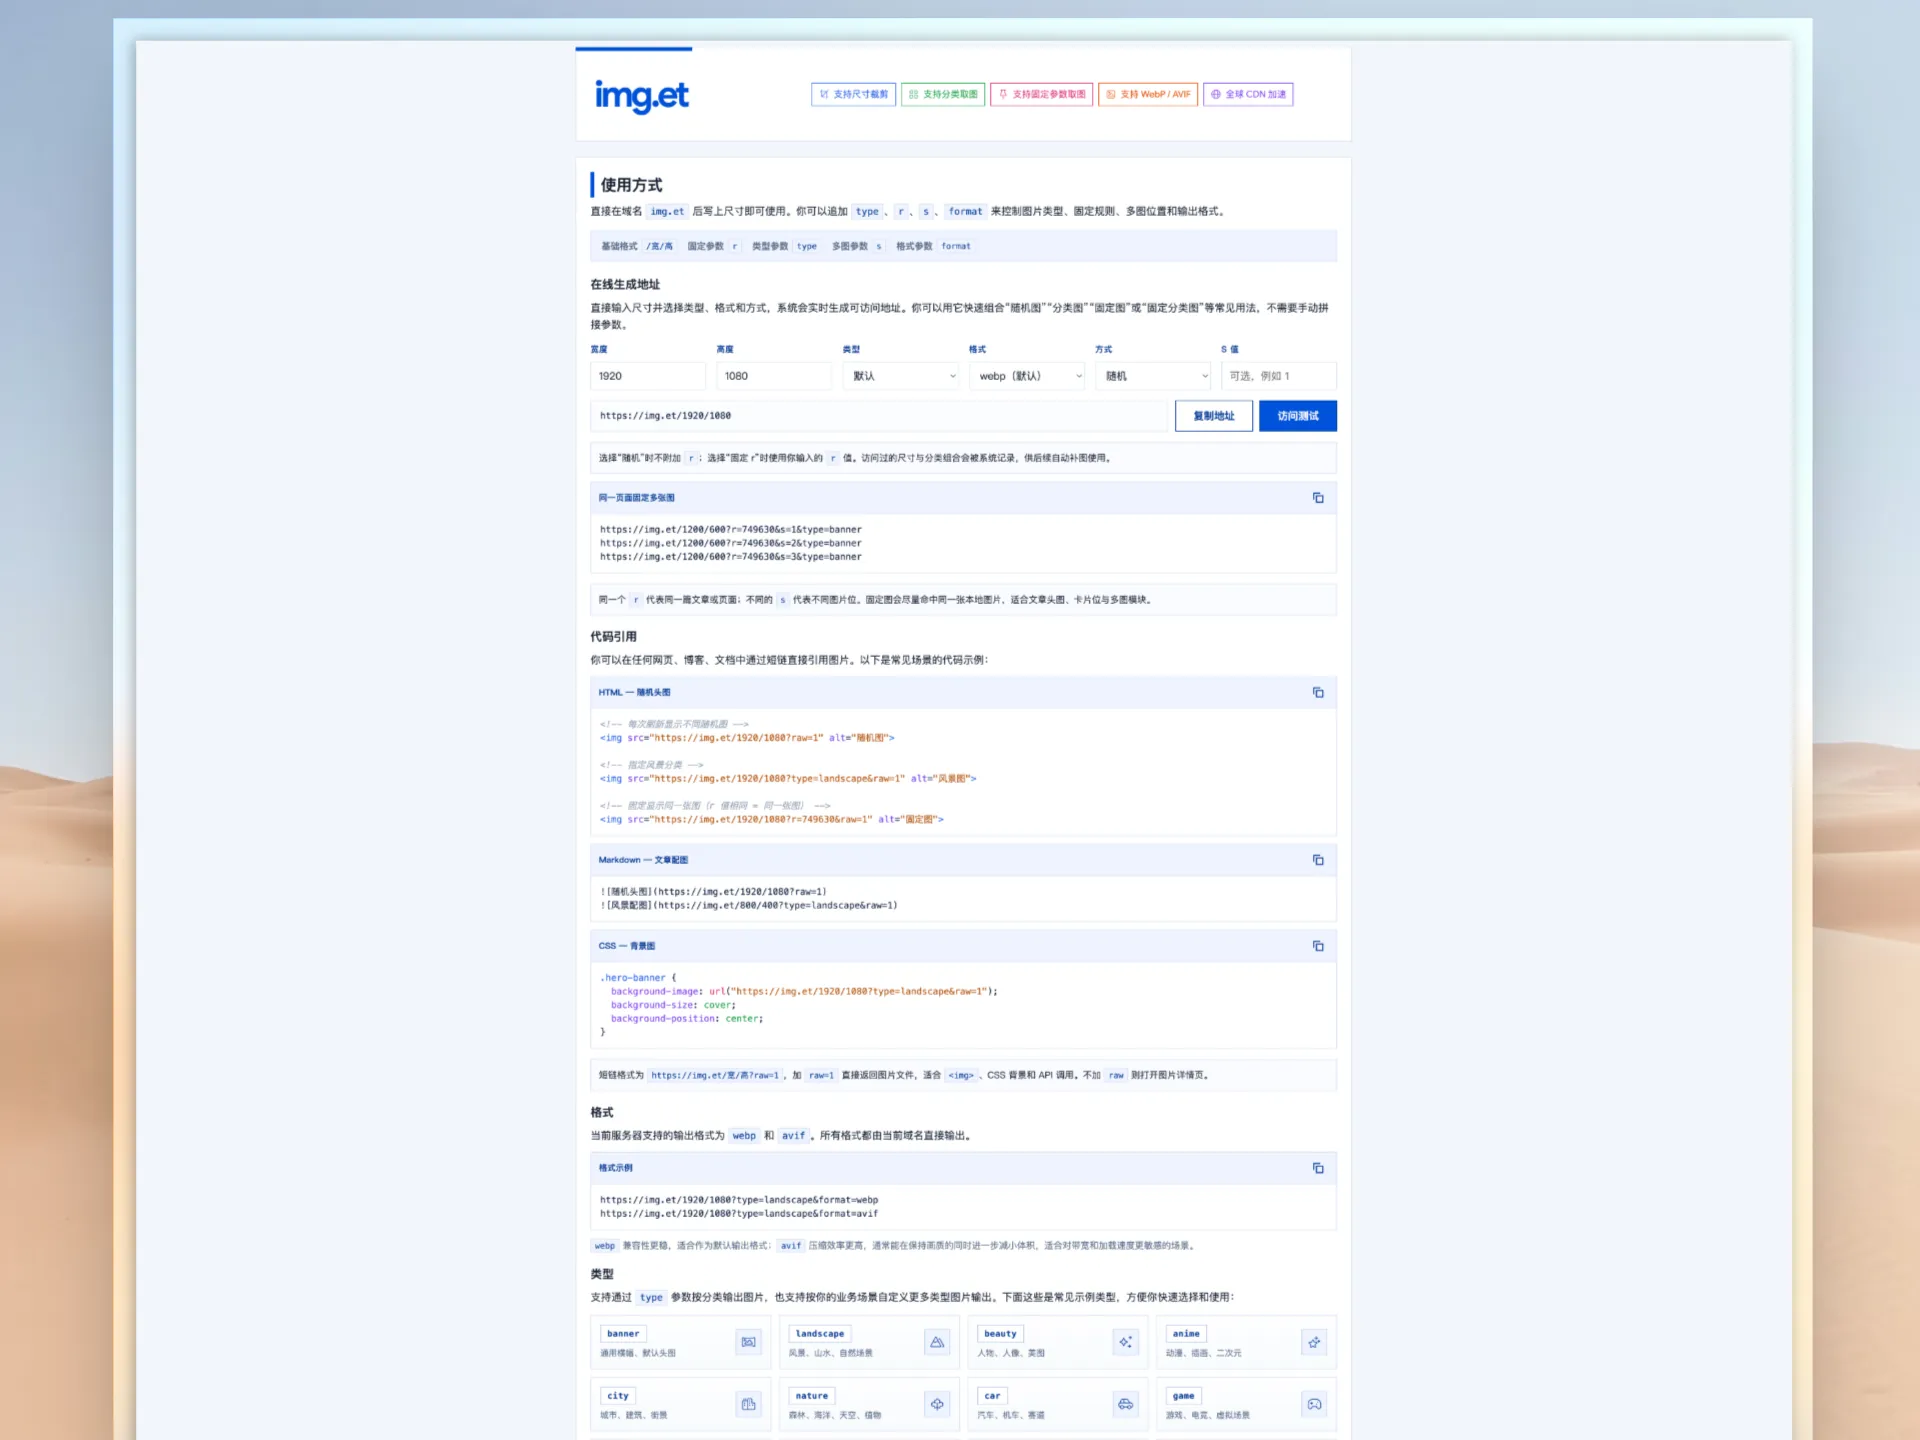The width and height of the screenshot is (1920, 1440).
Task: Click the game controller icon
Action: [1314, 1404]
